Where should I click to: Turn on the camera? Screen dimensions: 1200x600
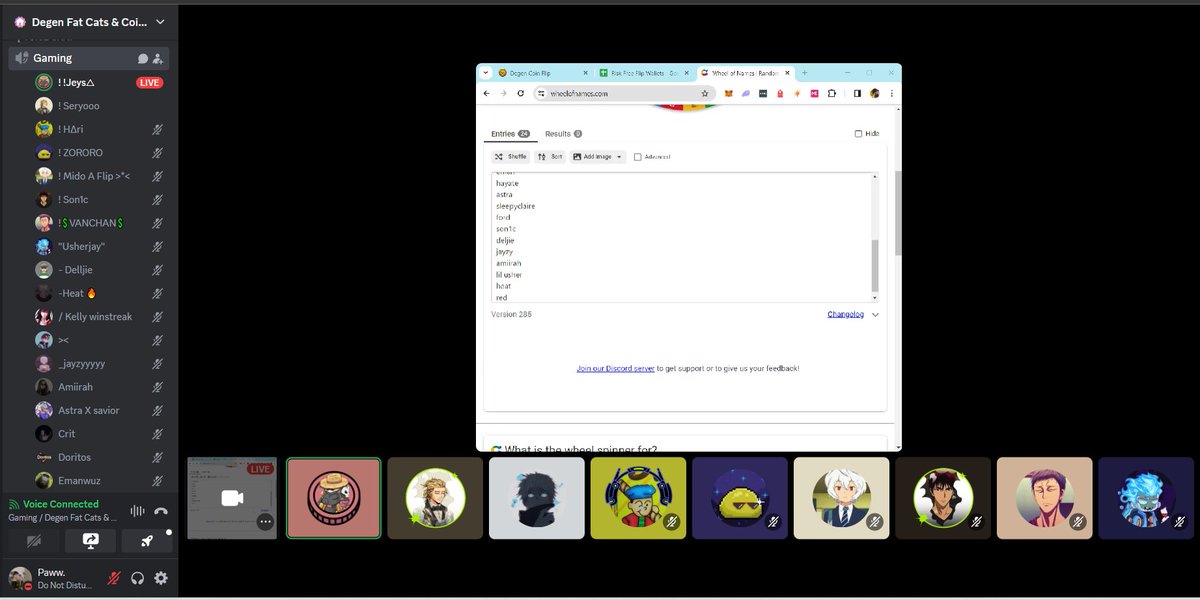click(35, 541)
